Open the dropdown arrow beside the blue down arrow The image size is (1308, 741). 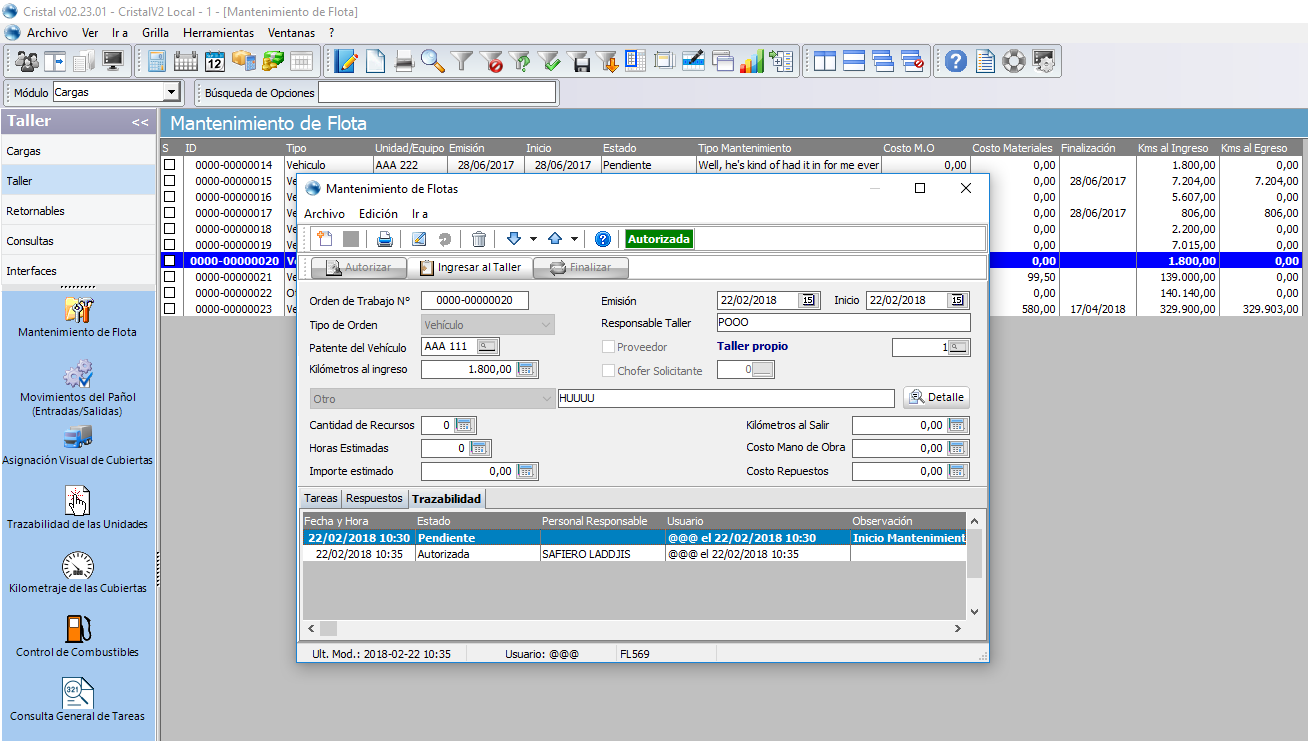click(x=534, y=239)
